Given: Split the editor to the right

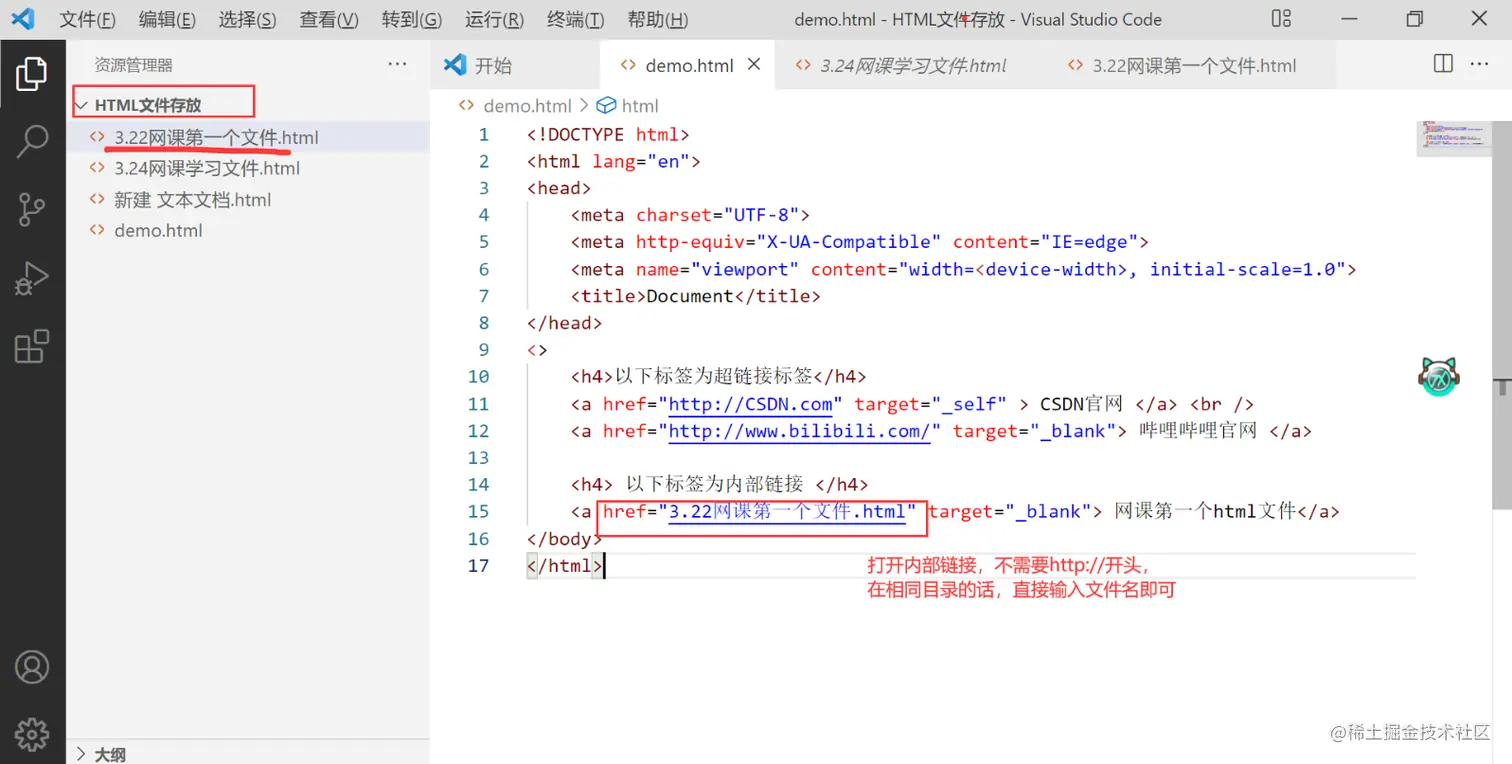Looking at the screenshot, I should [1443, 64].
